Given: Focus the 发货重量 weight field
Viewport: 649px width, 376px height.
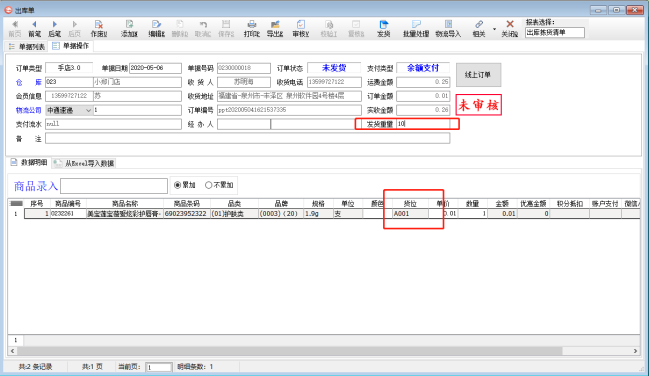Looking at the screenshot, I should pos(423,123).
